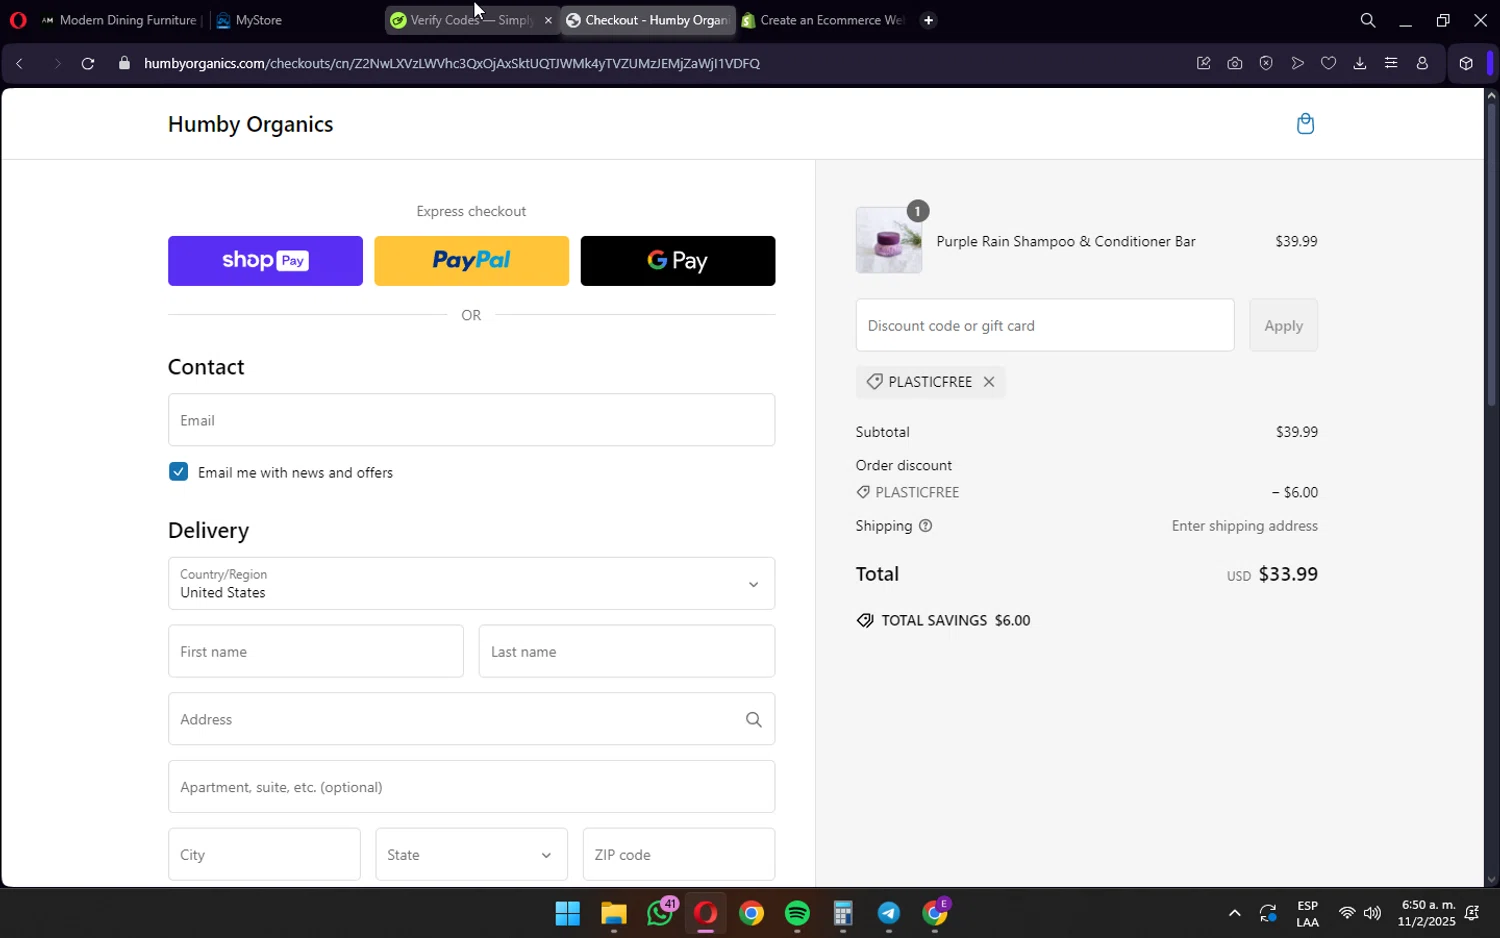
Task: Open the Opera flow send icon
Action: [1297, 63]
